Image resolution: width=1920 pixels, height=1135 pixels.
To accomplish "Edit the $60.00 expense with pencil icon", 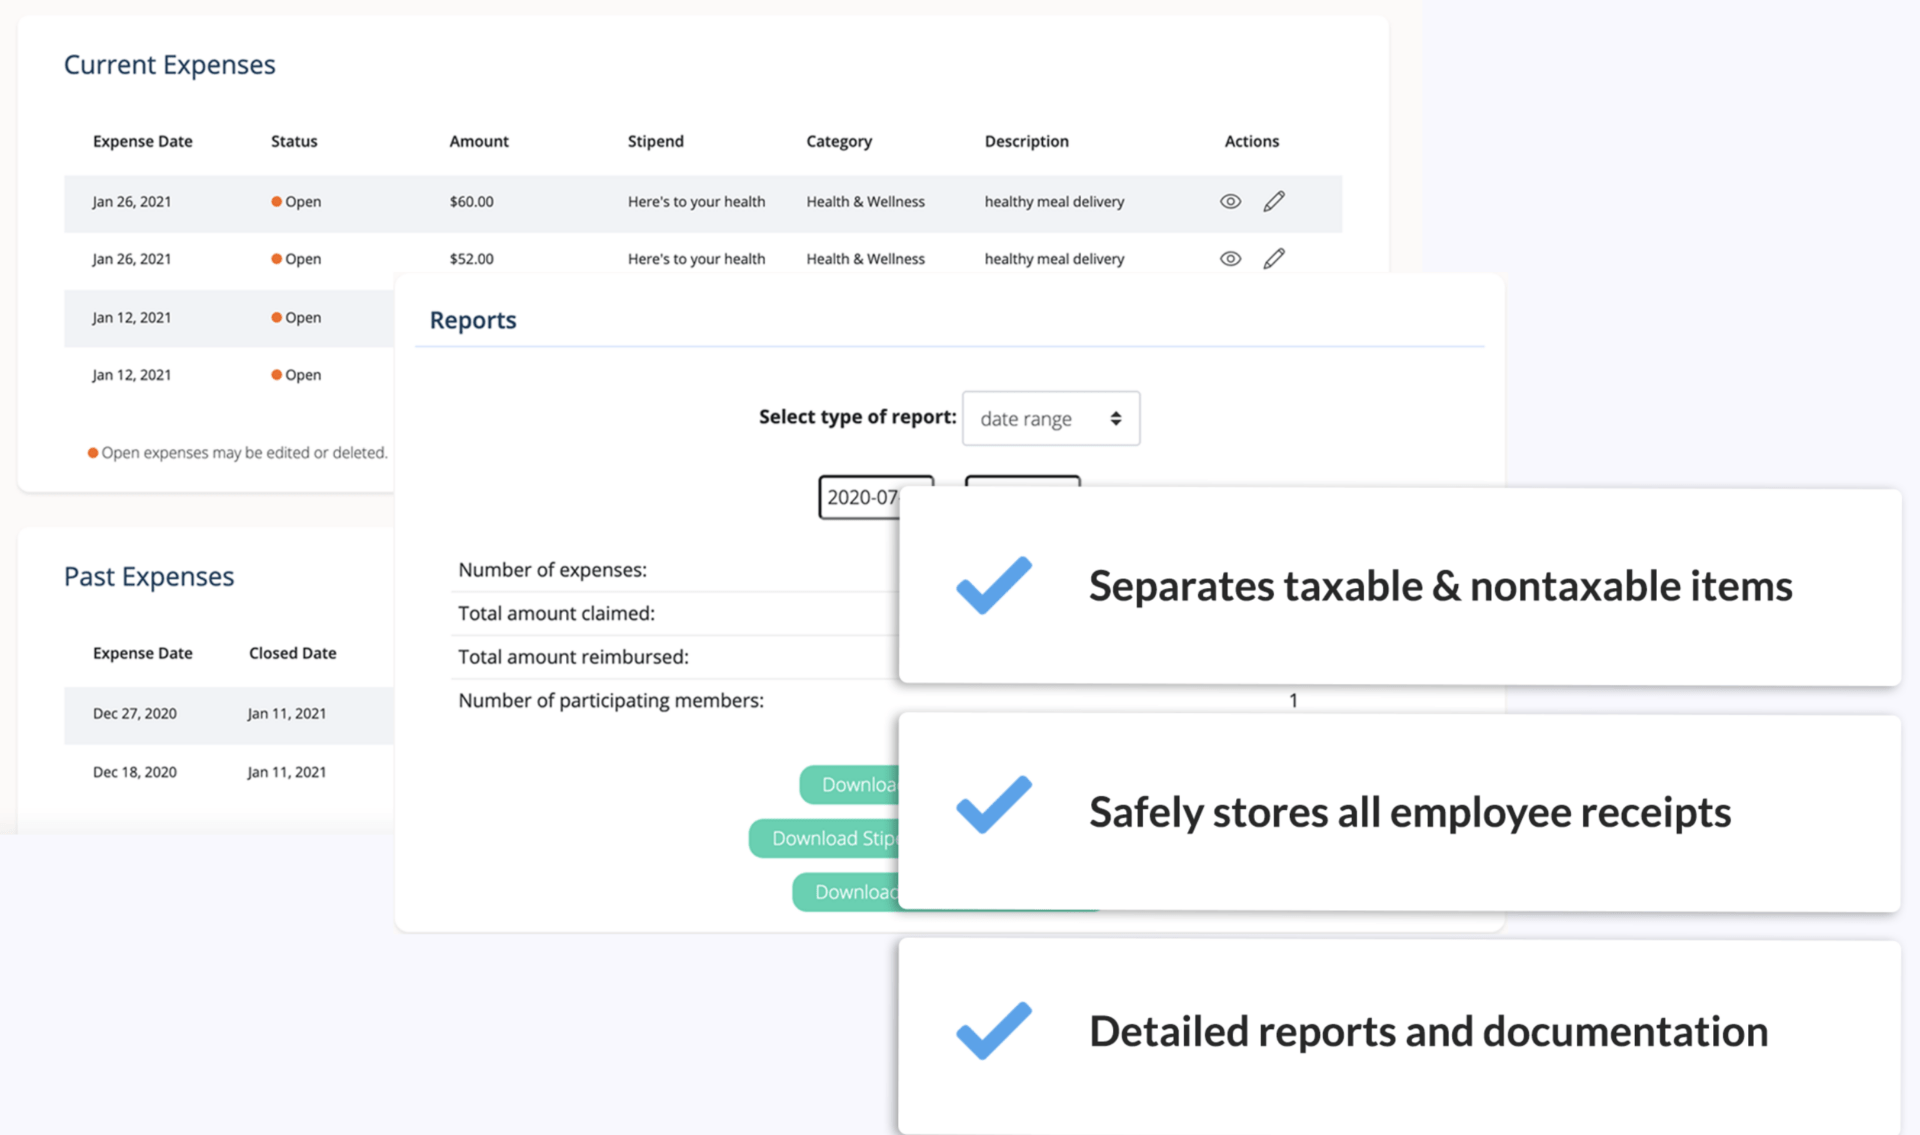I will 1273,201.
